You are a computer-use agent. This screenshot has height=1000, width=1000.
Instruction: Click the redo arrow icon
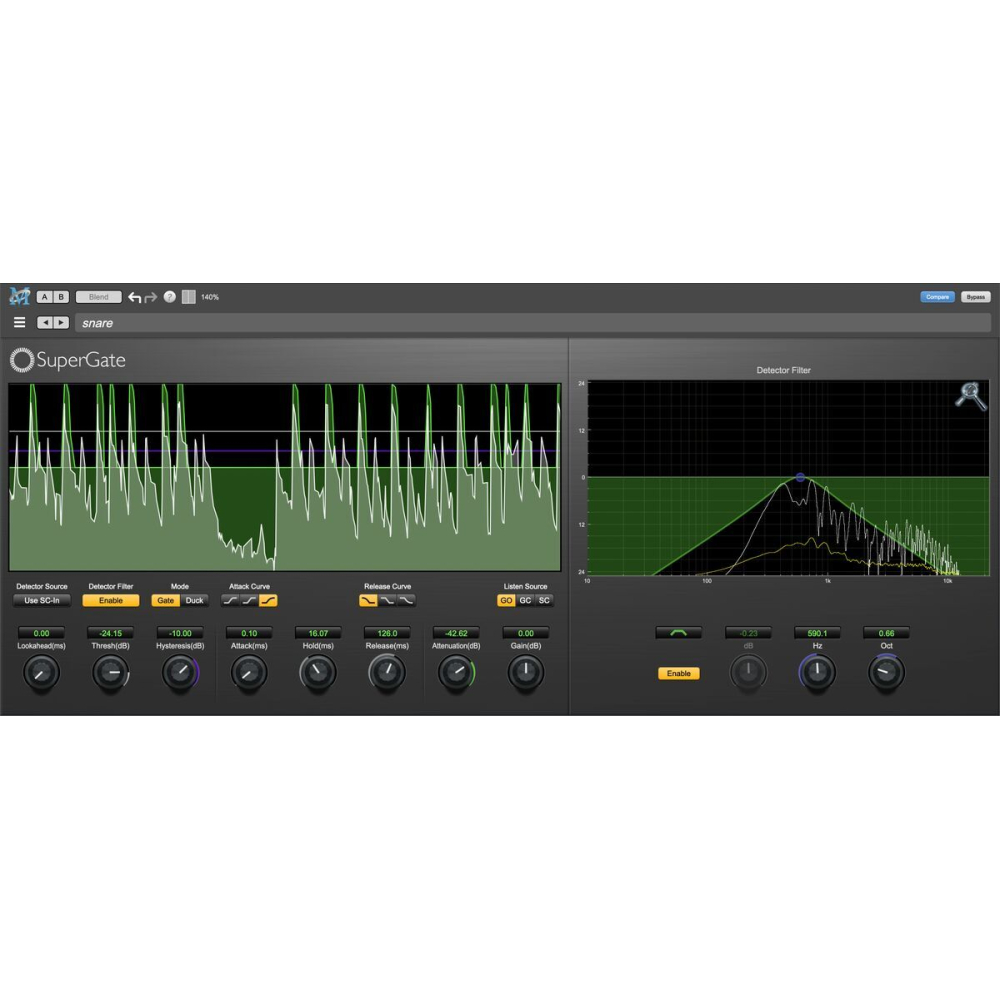coord(151,297)
